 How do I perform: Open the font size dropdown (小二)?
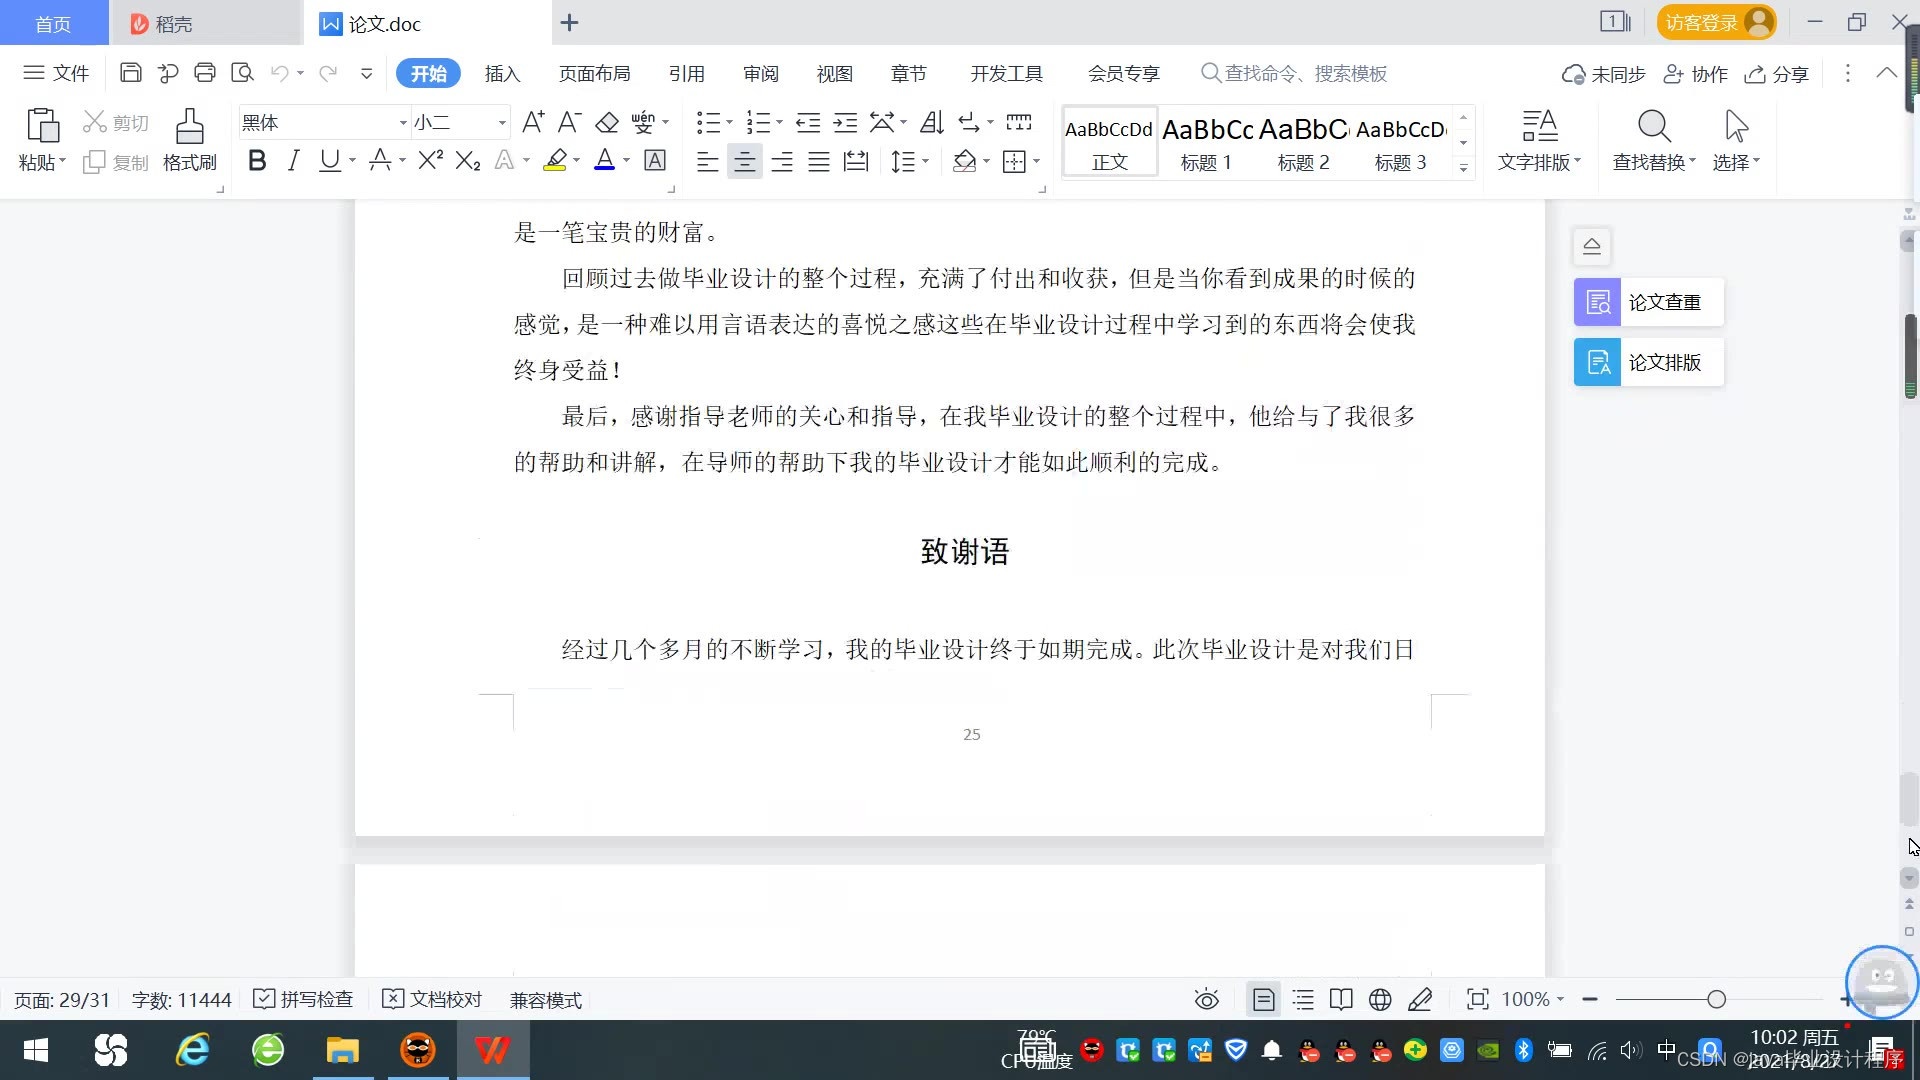click(x=502, y=123)
